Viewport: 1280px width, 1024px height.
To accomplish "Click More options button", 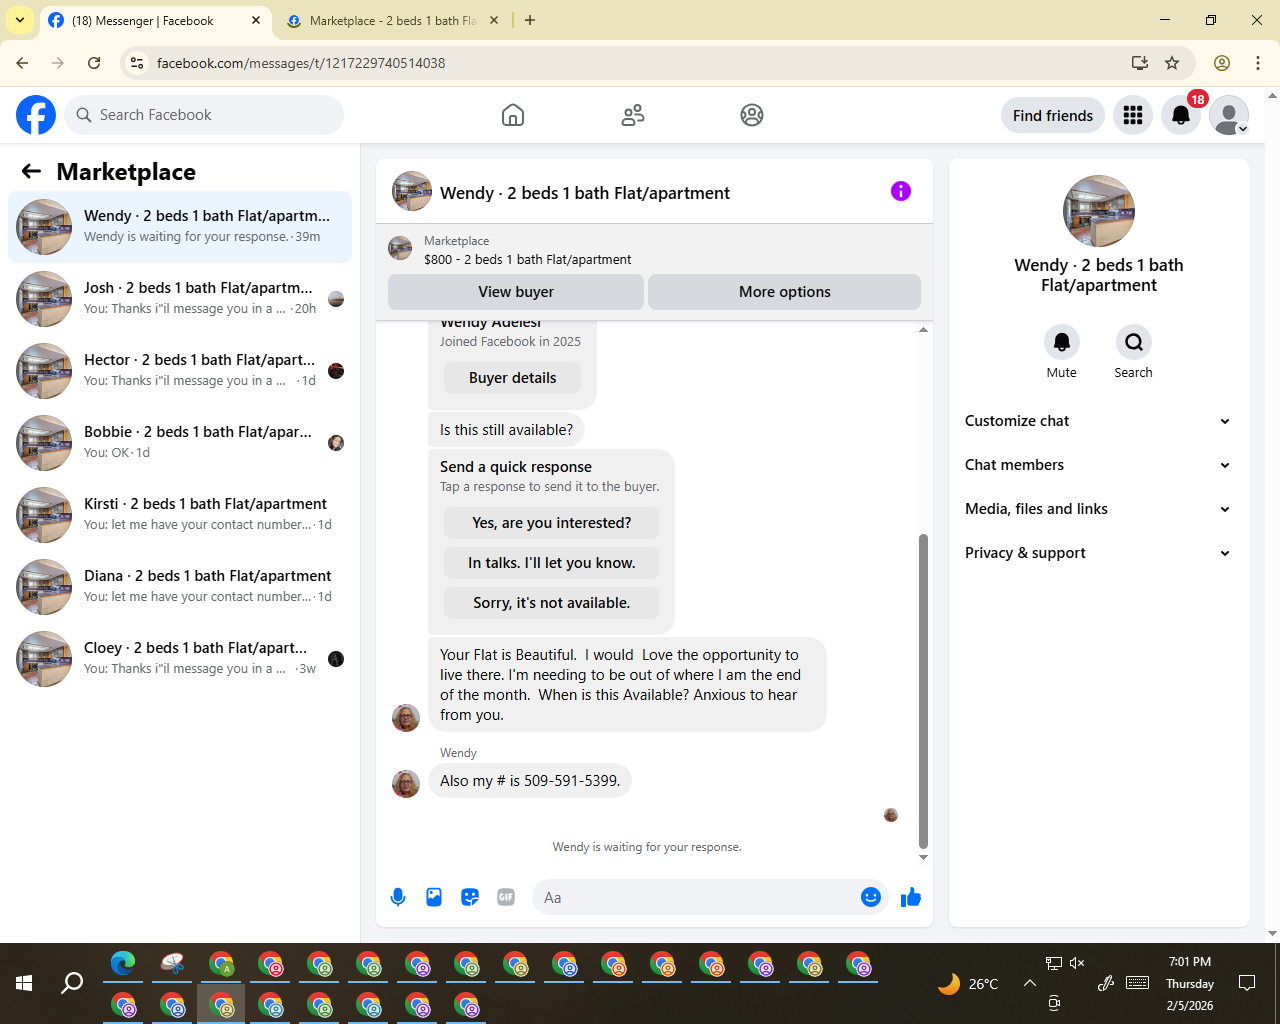I will click(x=785, y=292).
